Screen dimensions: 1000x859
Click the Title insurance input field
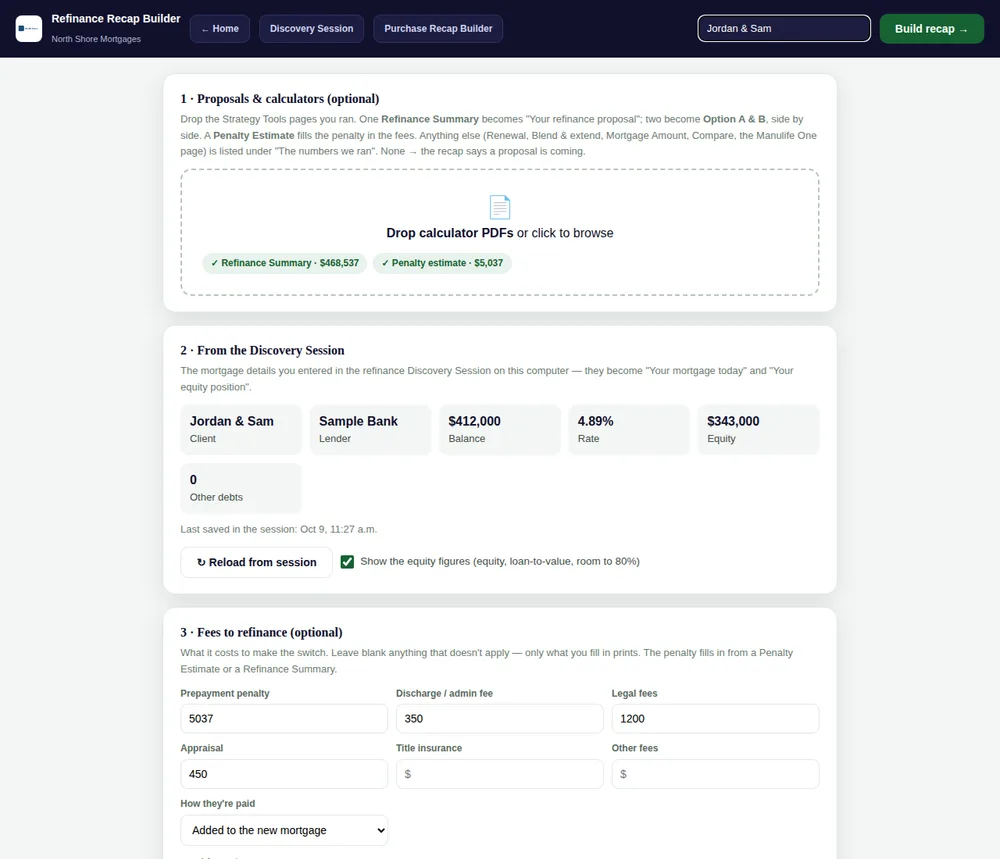point(499,774)
